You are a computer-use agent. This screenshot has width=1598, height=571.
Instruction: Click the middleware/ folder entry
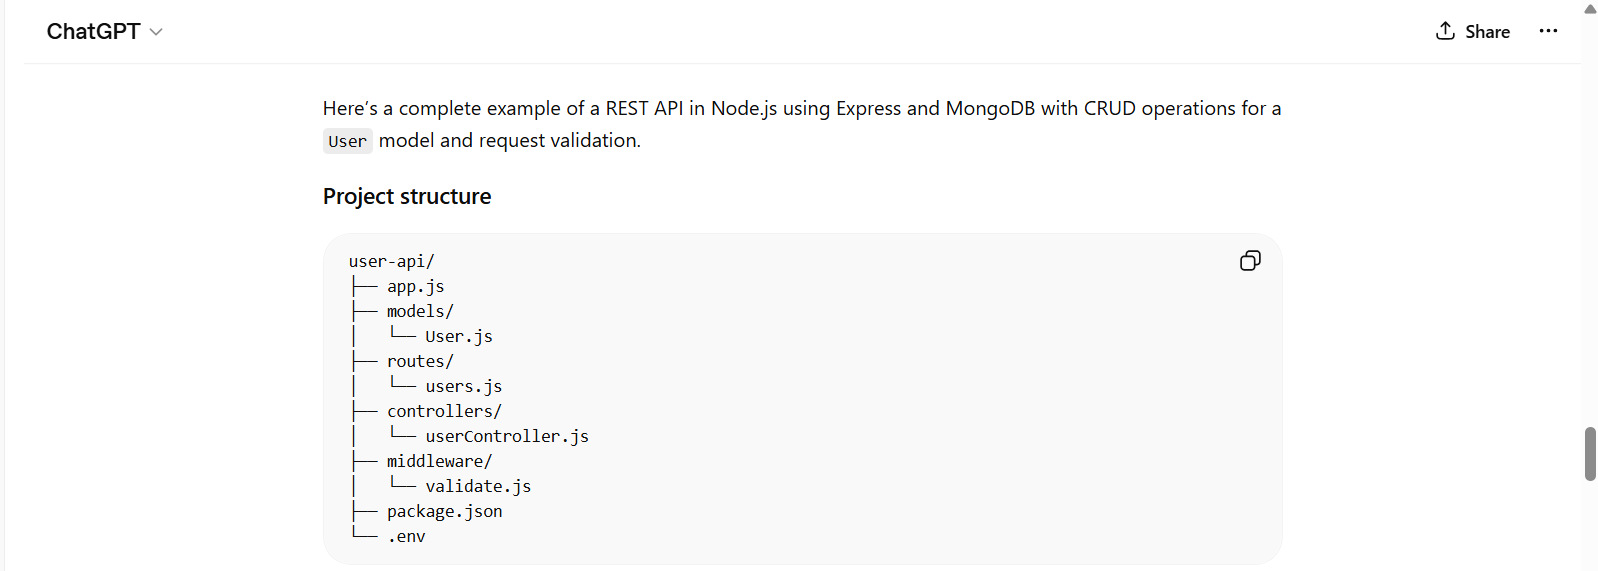pyautogui.click(x=439, y=462)
